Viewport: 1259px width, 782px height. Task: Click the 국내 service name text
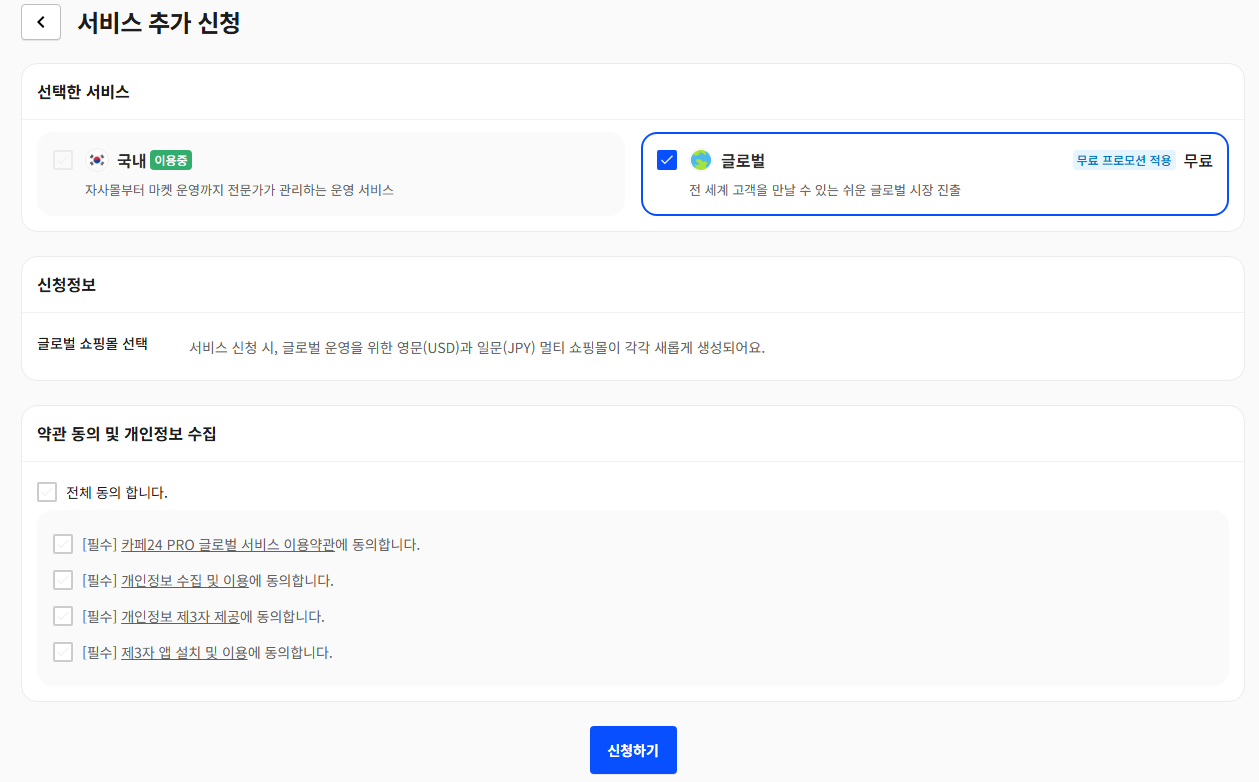(x=131, y=160)
